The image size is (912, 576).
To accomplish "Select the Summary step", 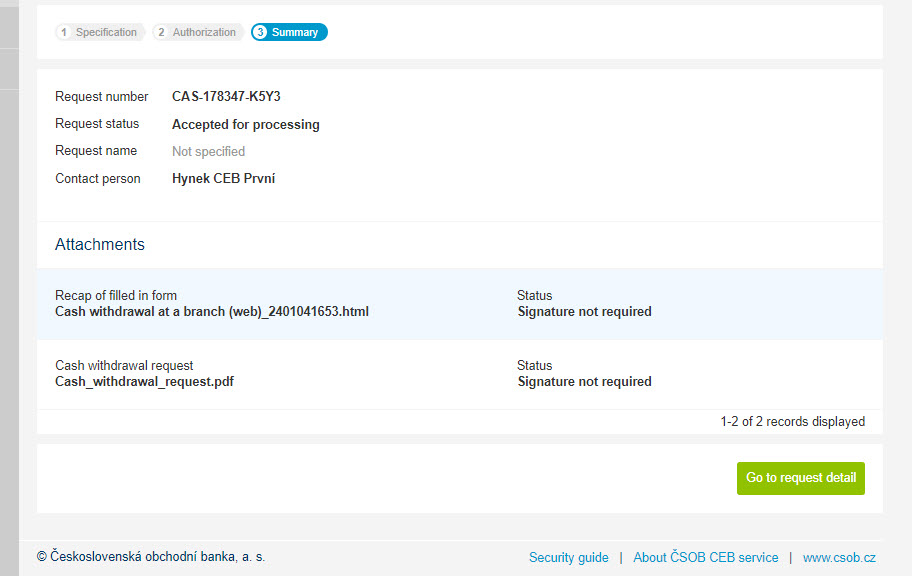I will click(289, 32).
